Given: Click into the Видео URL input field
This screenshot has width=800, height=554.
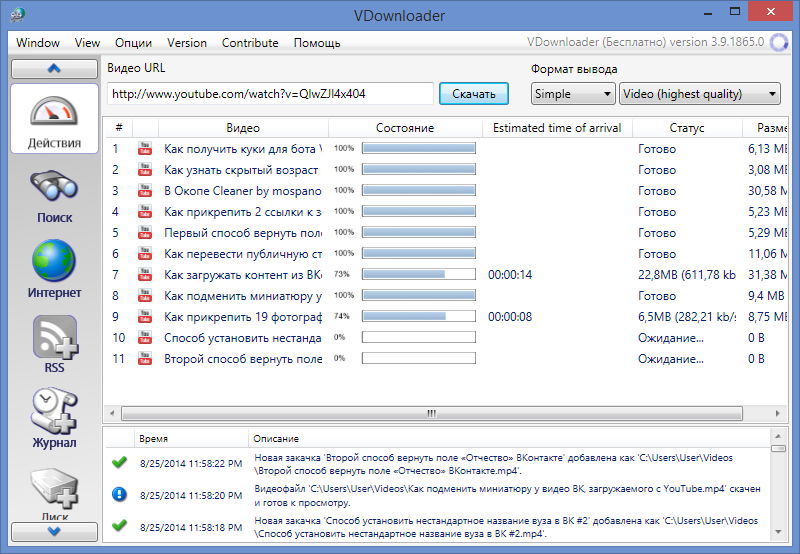Looking at the screenshot, I should (x=270, y=94).
